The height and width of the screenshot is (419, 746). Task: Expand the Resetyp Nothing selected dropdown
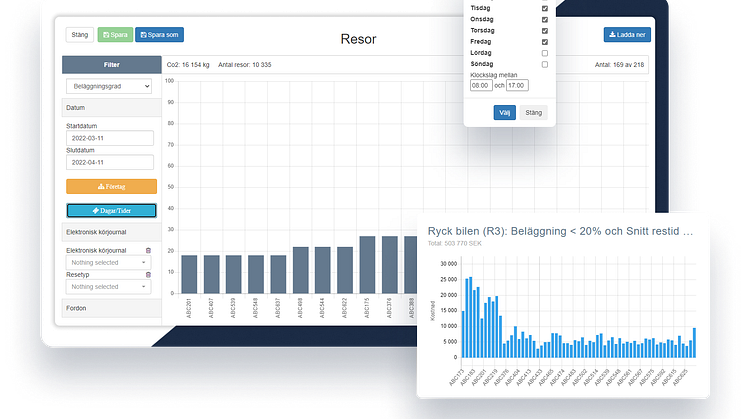point(108,287)
